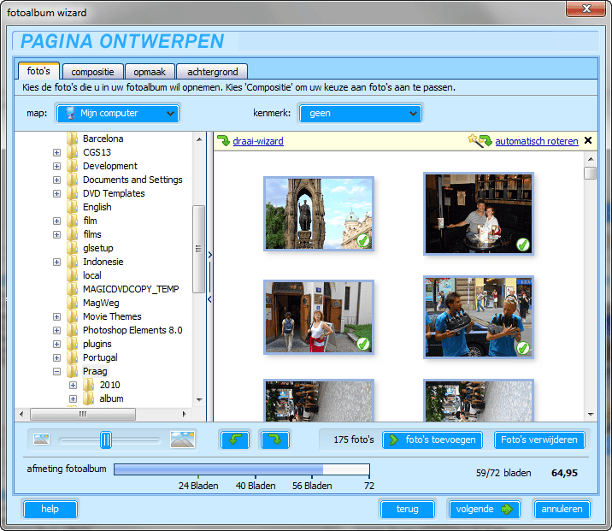Click the folder tree scroll up arrow

click(199, 139)
